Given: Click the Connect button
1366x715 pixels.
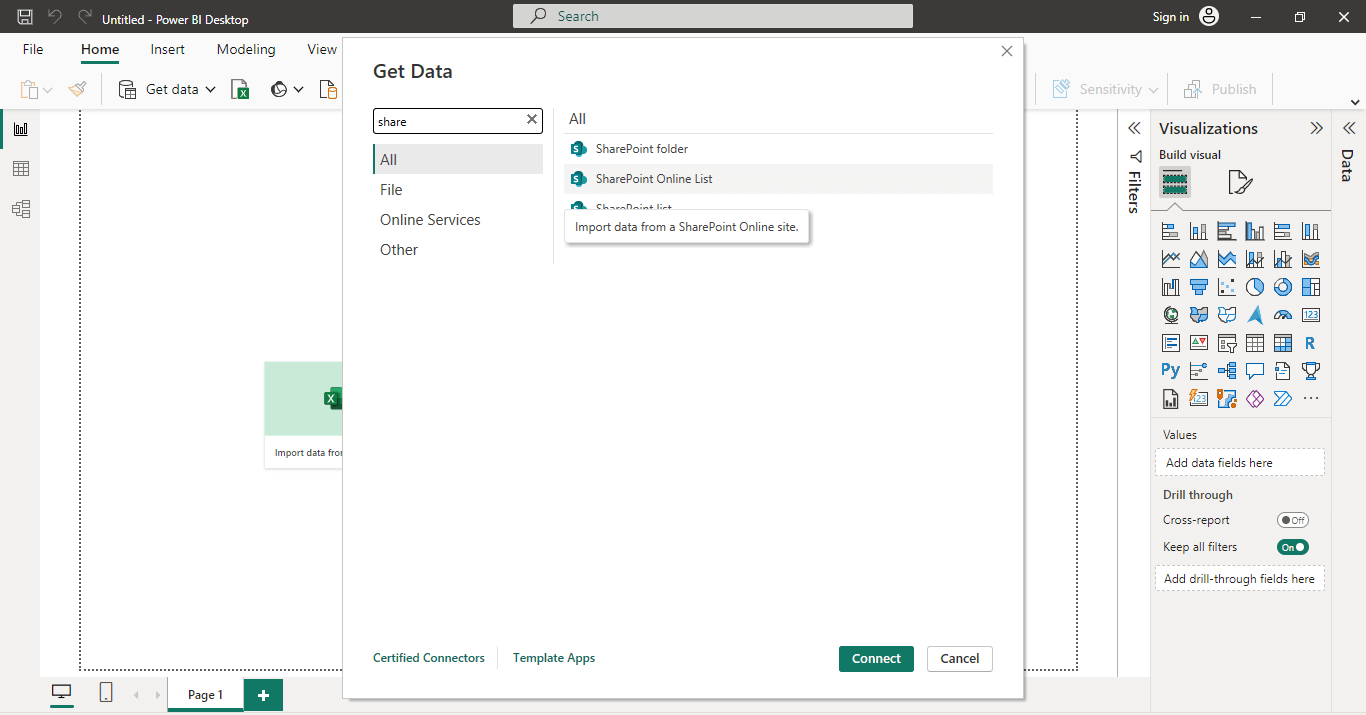Looking at the screenshot, I should [876, 658].
